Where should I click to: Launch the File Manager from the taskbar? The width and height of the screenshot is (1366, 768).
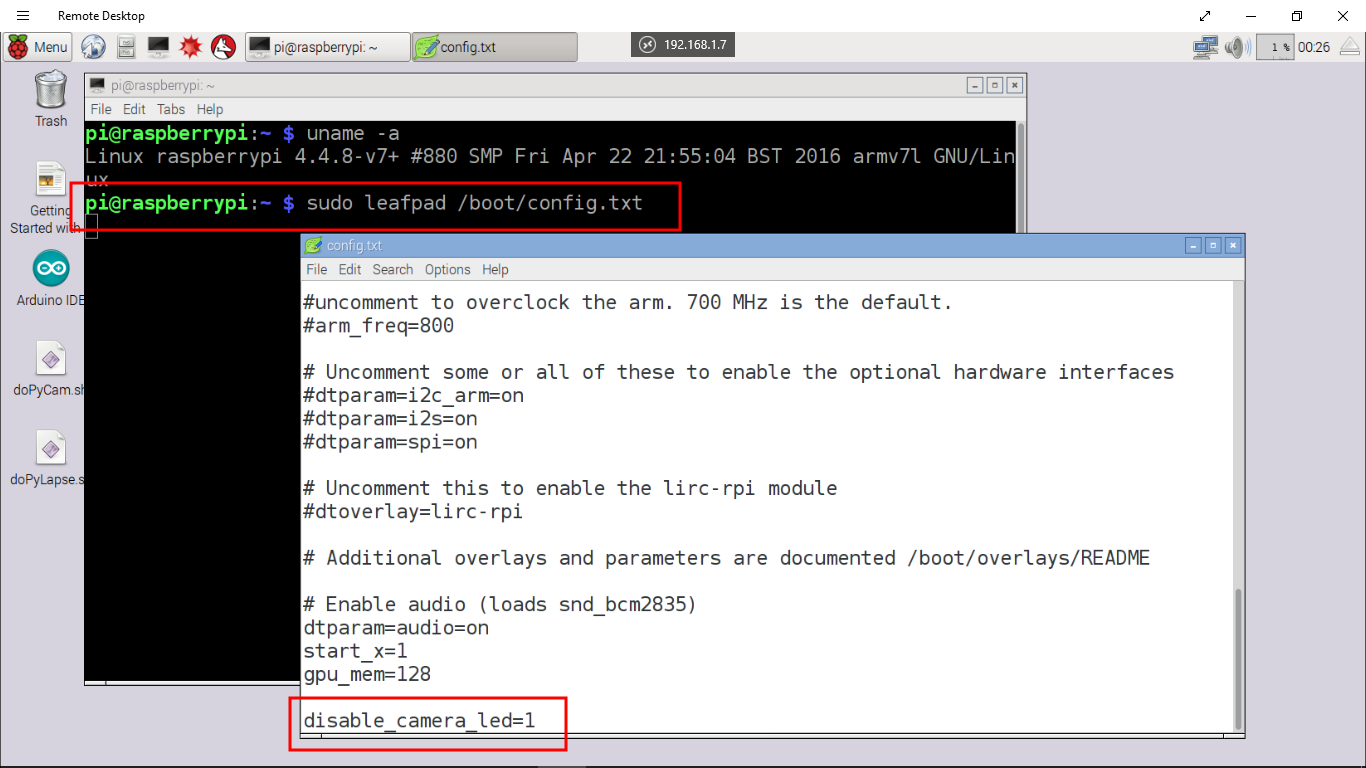click(125, 46)
